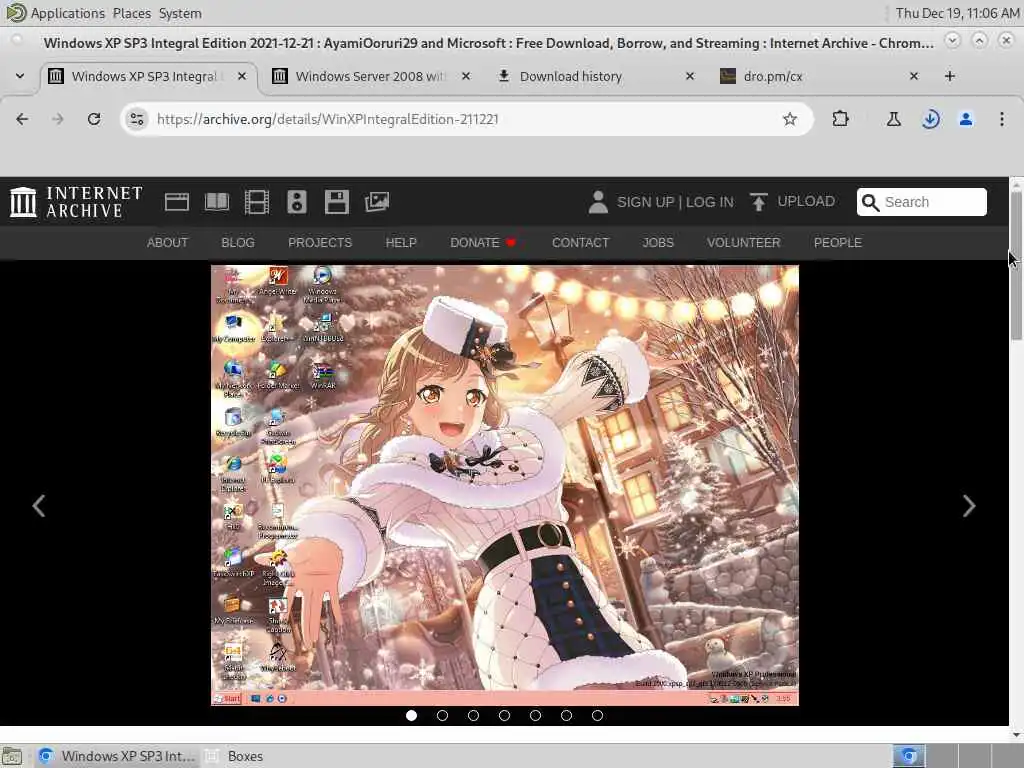The width and height of the screenshot is (1024, 768).
Task: Open the Extensions puzzle icon
Action: click(x=840, y=119)
